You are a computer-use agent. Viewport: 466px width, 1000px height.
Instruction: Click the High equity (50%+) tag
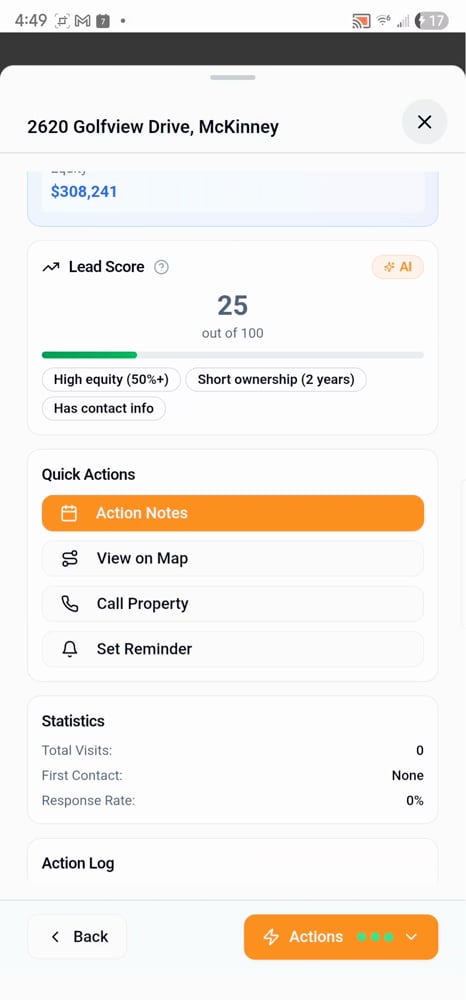112,379
